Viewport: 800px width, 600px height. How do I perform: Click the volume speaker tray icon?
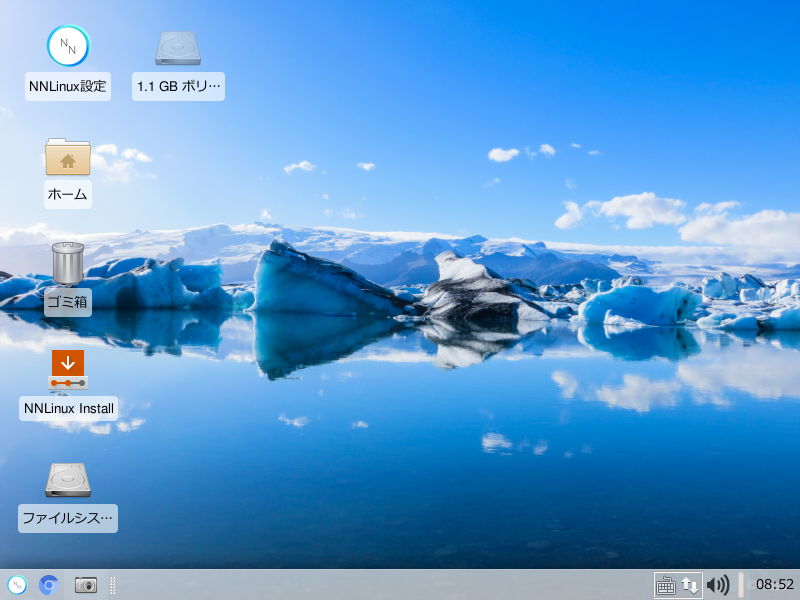718,585
